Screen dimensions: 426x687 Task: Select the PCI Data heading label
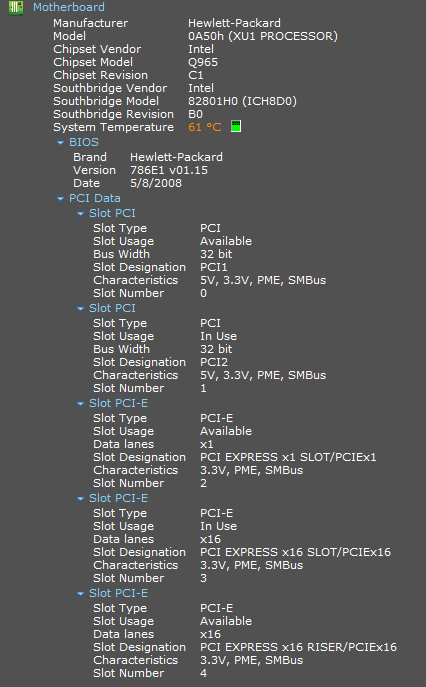click(95, 198)
